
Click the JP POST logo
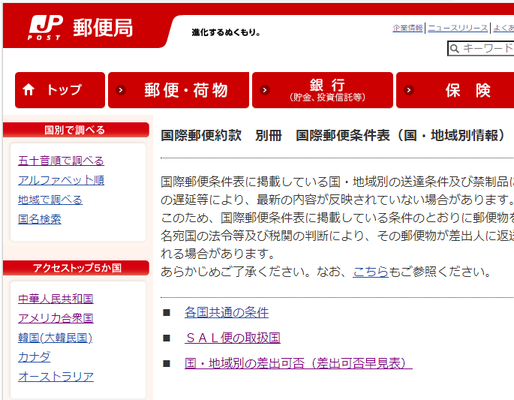tap(45, 28)
